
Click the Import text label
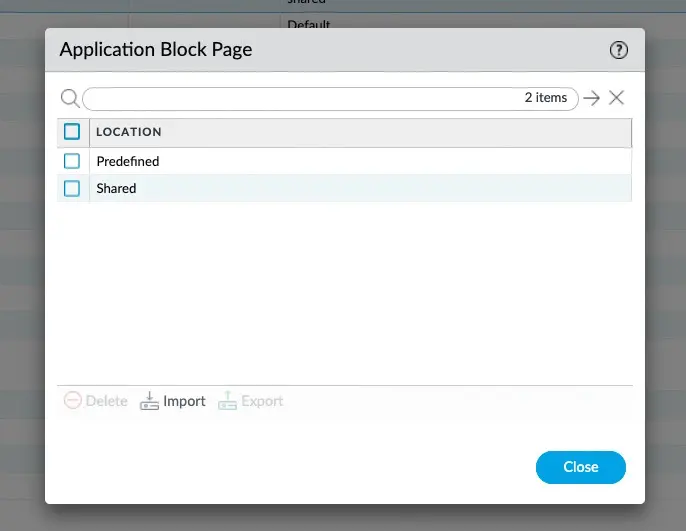click(184, 401)
